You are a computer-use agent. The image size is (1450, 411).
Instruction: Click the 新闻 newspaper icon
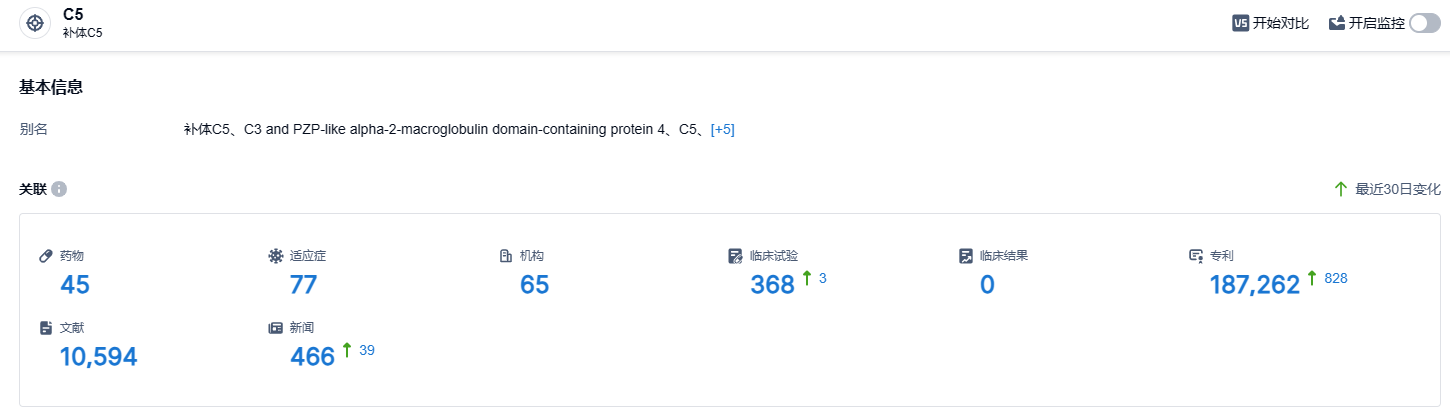pyautogui.click(x=276, y=328)
